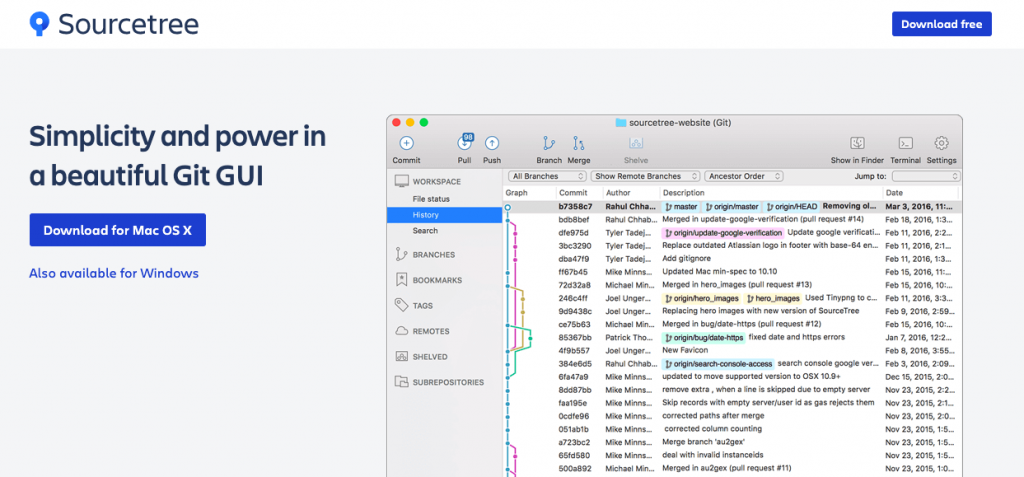This screenshot has width=1024, height=477.
Task: Open the All Branches dropdown
Action: click(x=547, y=176)
